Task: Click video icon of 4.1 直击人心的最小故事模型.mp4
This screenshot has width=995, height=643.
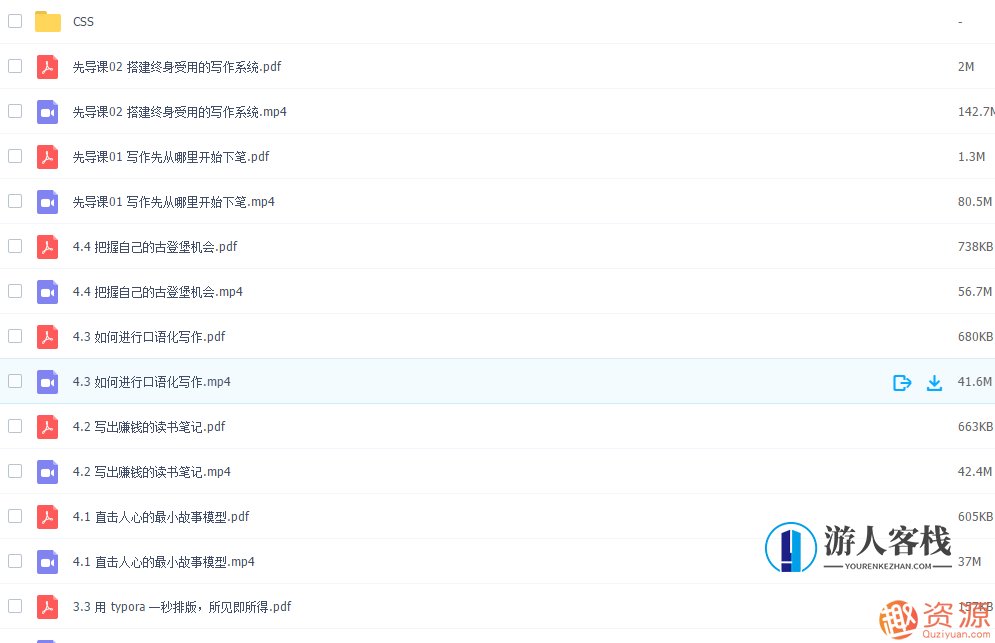Action: click(x=47, y=562)
